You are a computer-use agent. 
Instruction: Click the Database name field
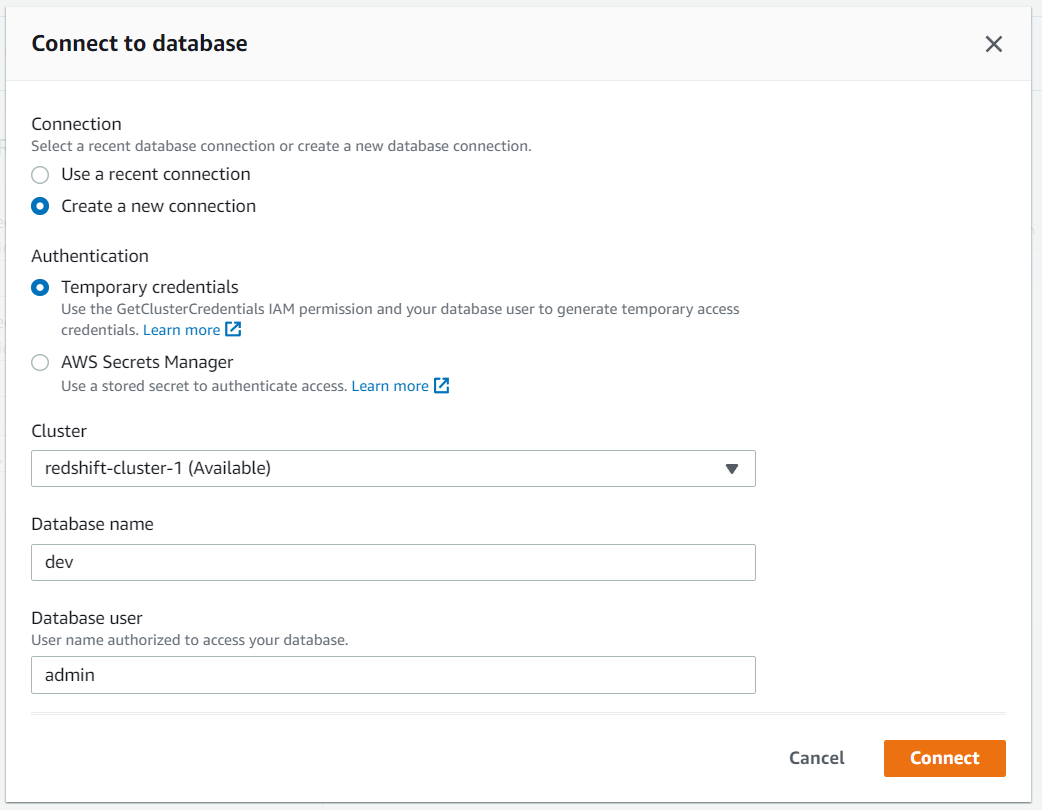pyautogui.click(x=393, y=562)
